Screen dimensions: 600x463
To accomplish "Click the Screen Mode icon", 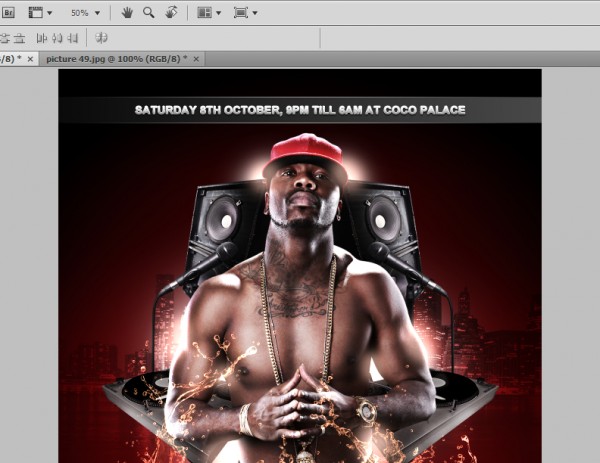I will click(241, 13).
